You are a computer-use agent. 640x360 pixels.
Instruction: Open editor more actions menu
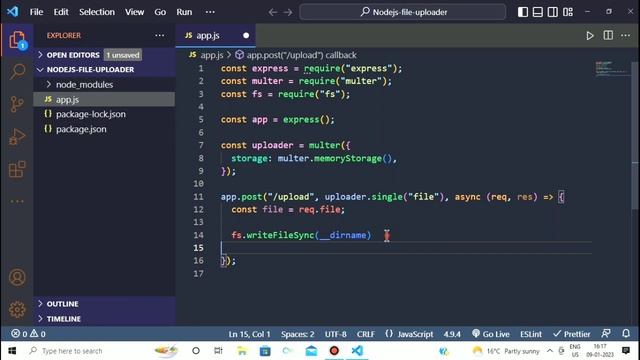coord(626,36)
